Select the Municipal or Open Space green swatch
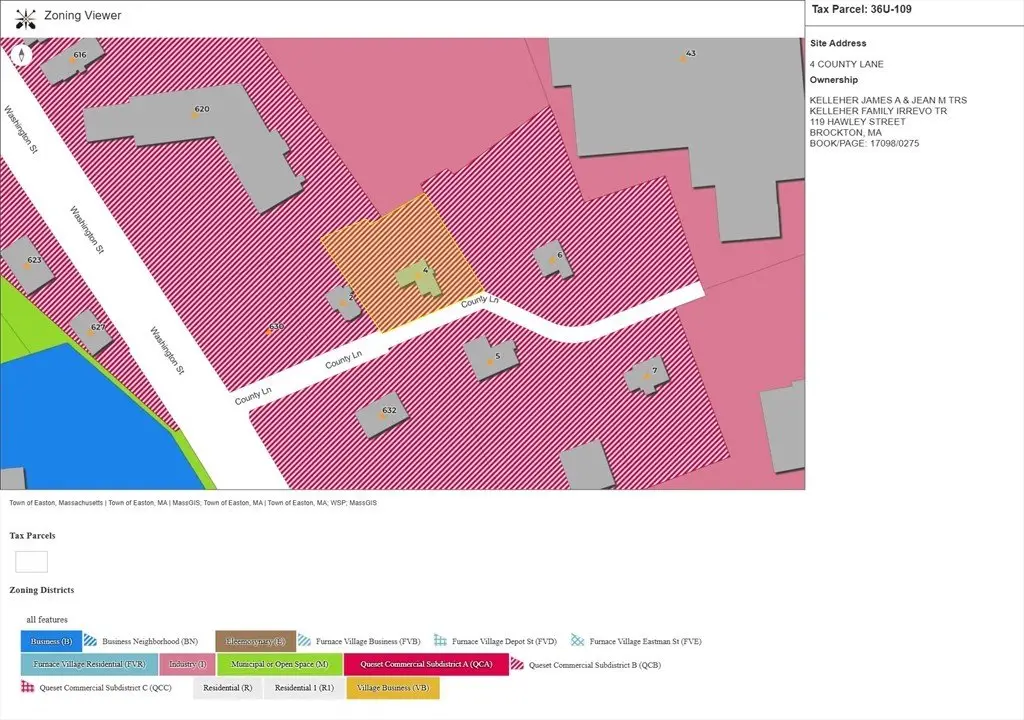 coord(279,664)
